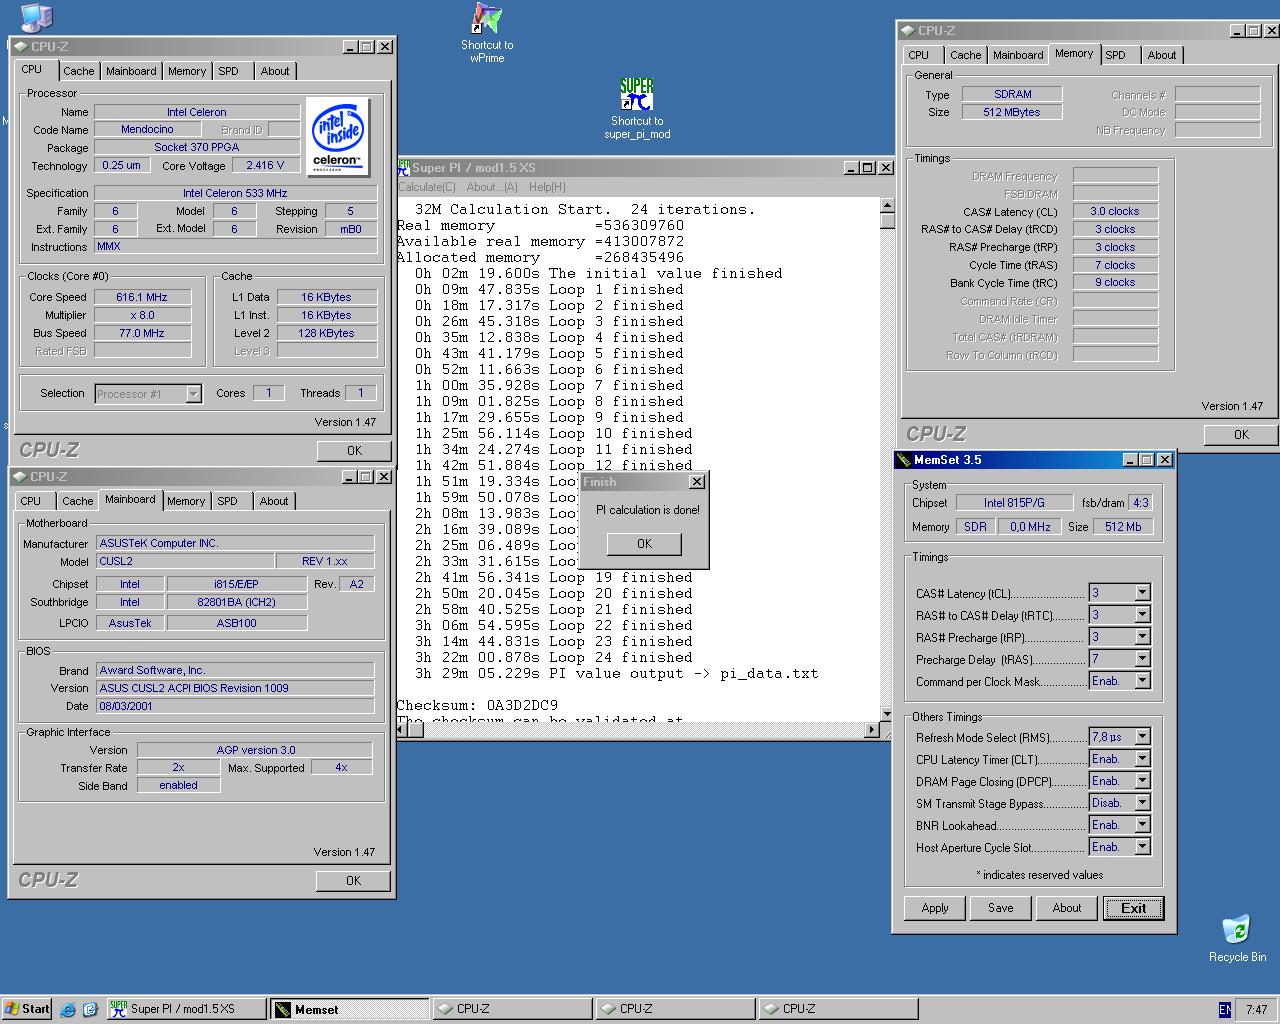
Task: Expand Host Aperture Cycle Slot dropdown
Action: (1142, 847)
